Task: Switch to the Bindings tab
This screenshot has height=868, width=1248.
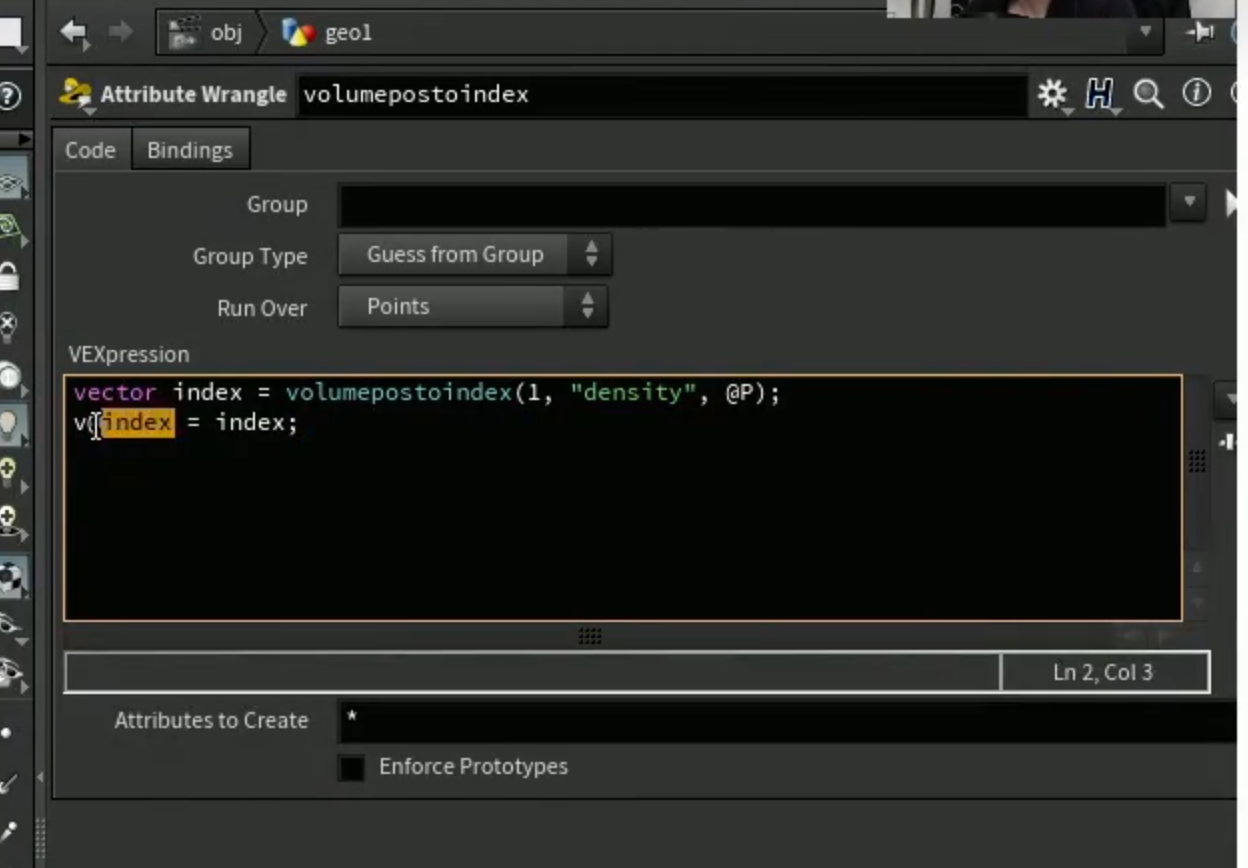Action: click(x=190, y=150)
